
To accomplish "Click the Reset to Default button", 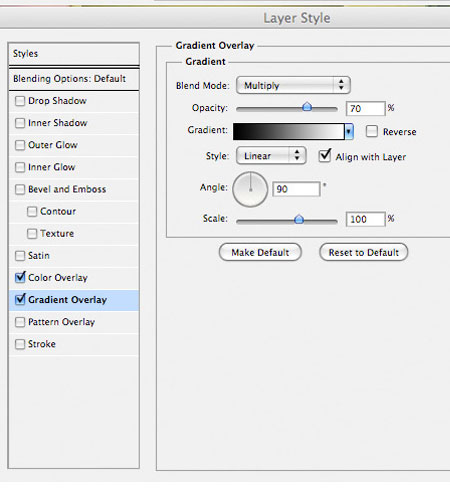I will (363, 252).
